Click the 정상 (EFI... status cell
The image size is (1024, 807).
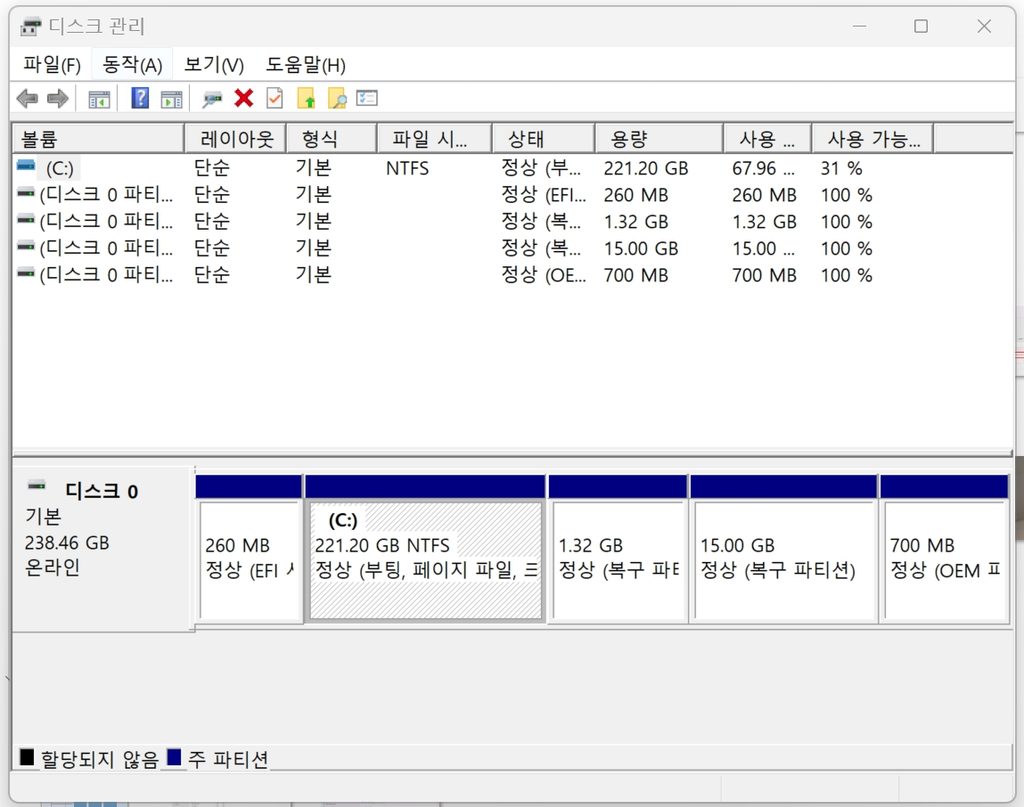(x=543, y=195)
